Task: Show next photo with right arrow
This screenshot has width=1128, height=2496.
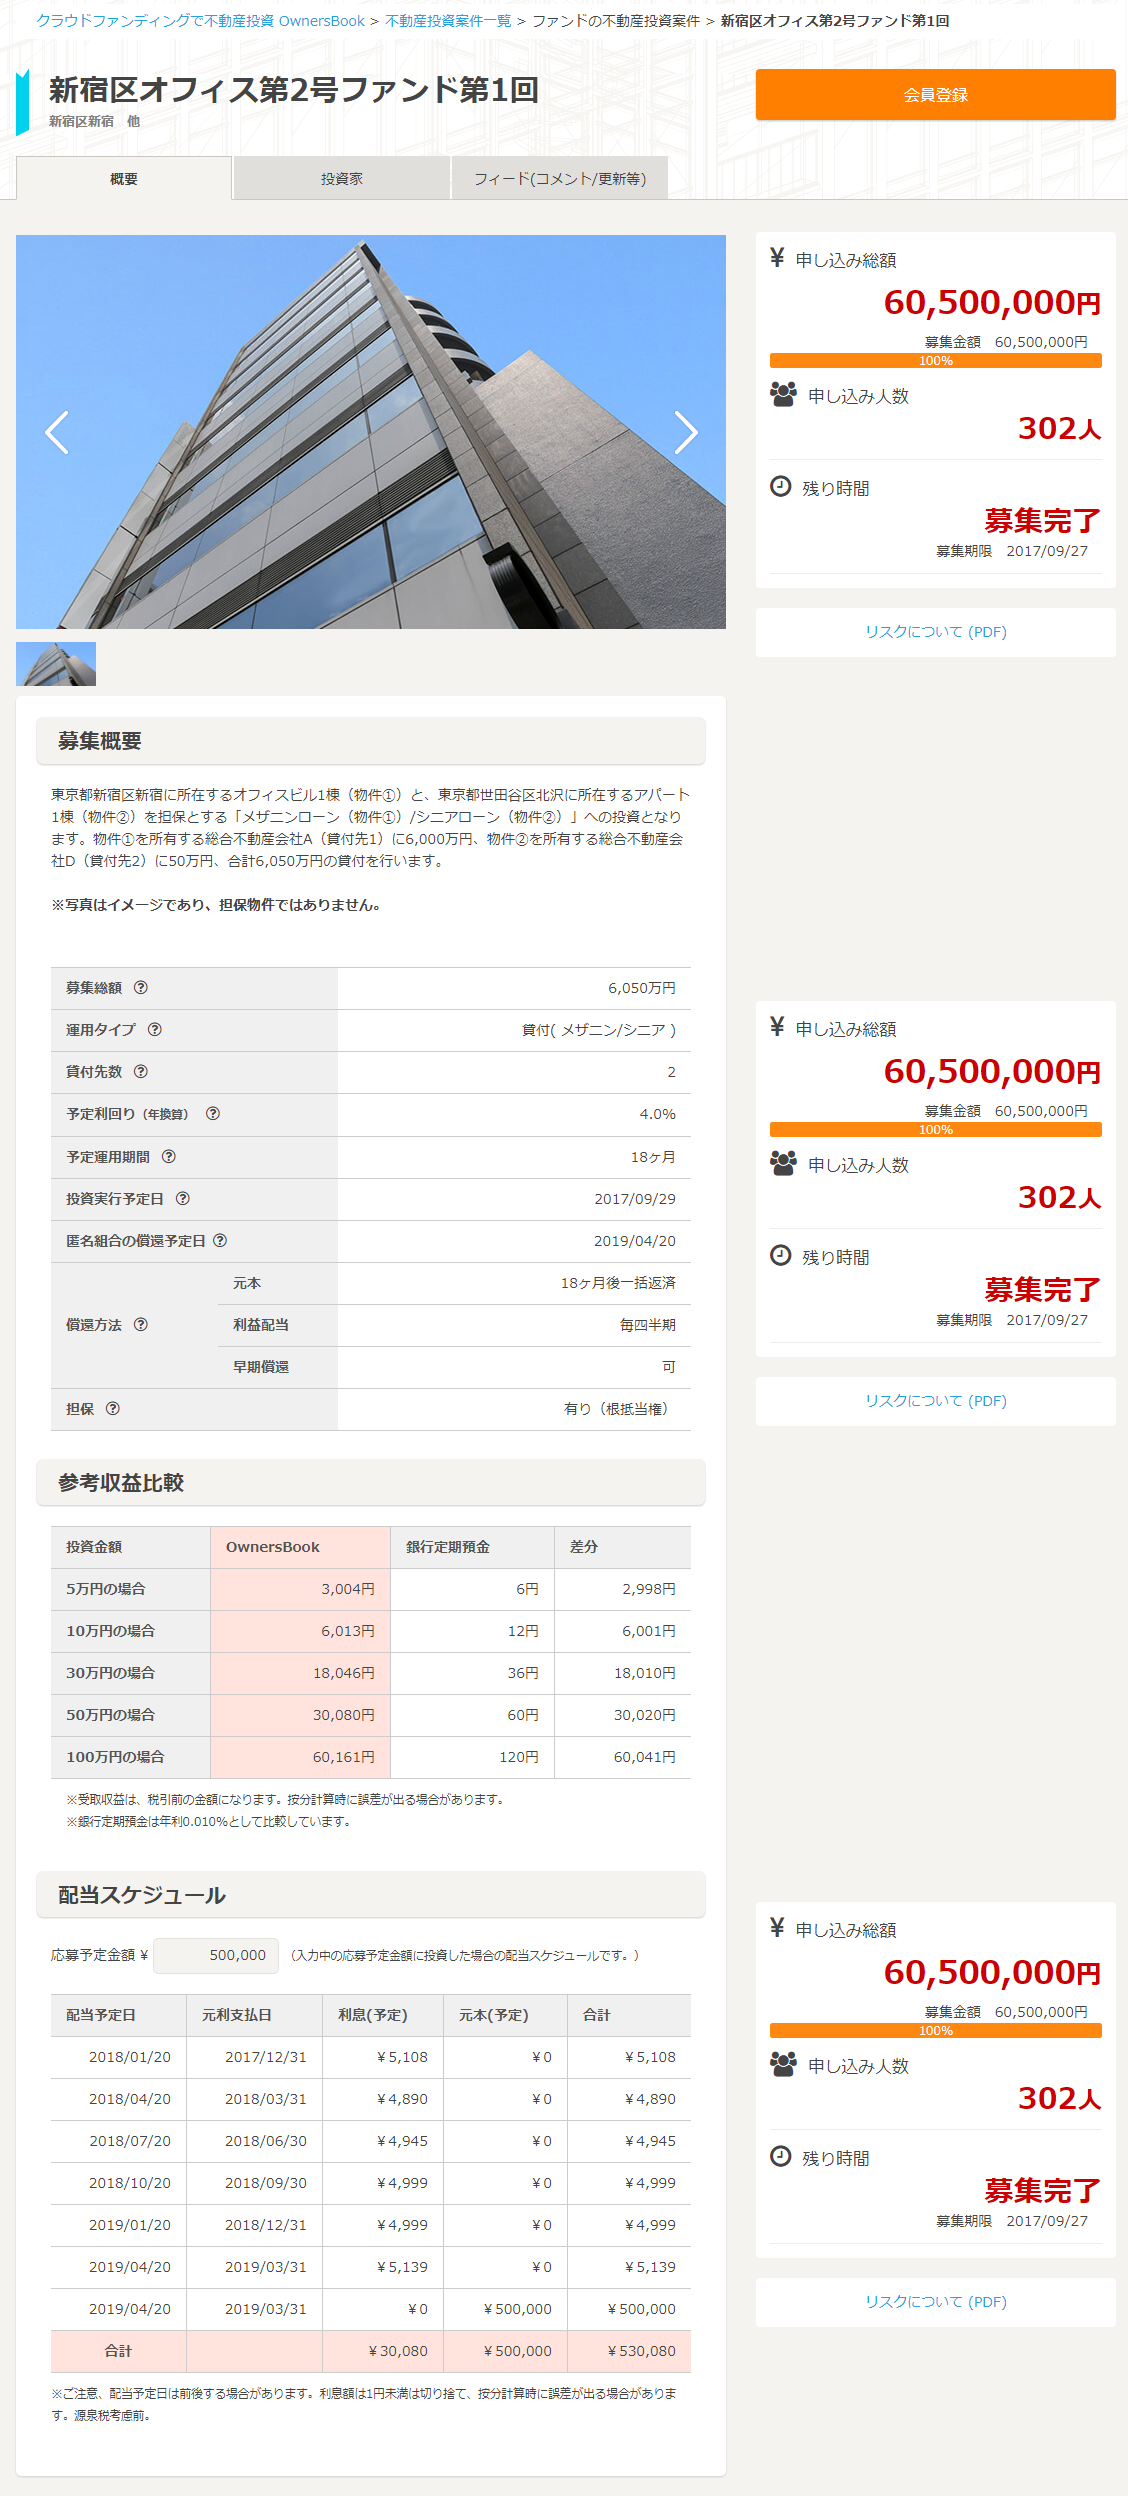Action: (x=685, y=433)
